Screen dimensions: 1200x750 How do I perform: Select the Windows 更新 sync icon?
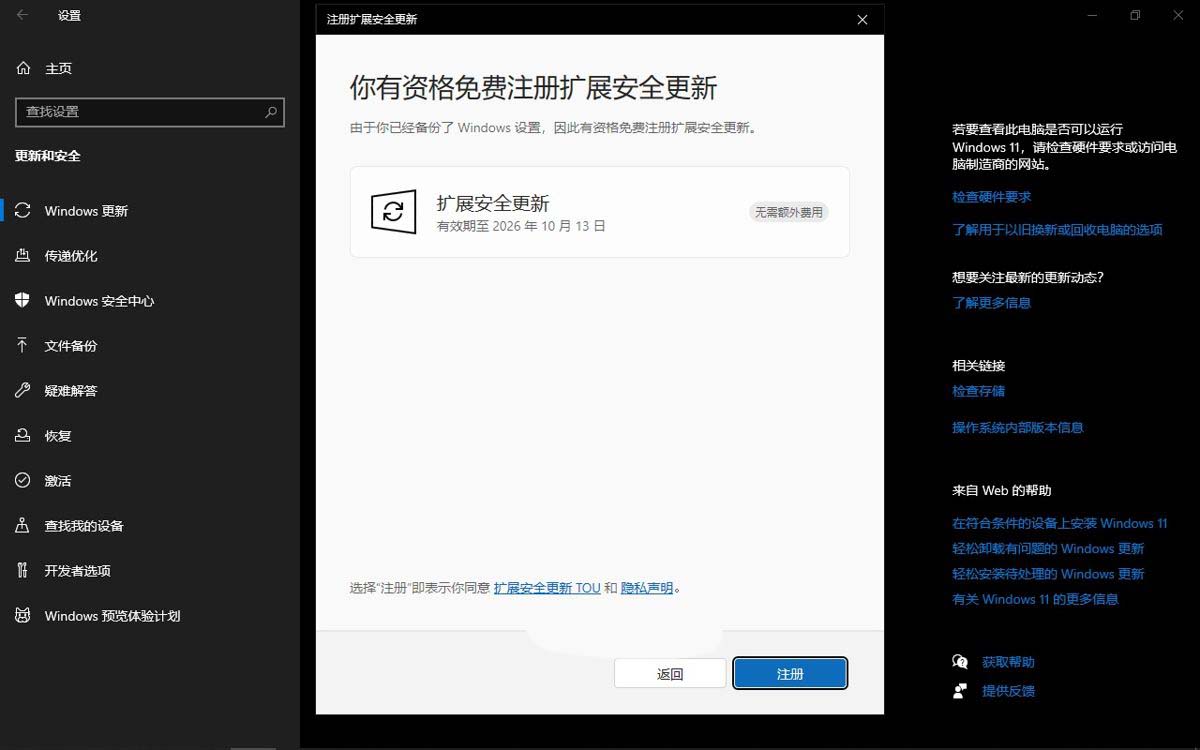click(x=23, y=211)
